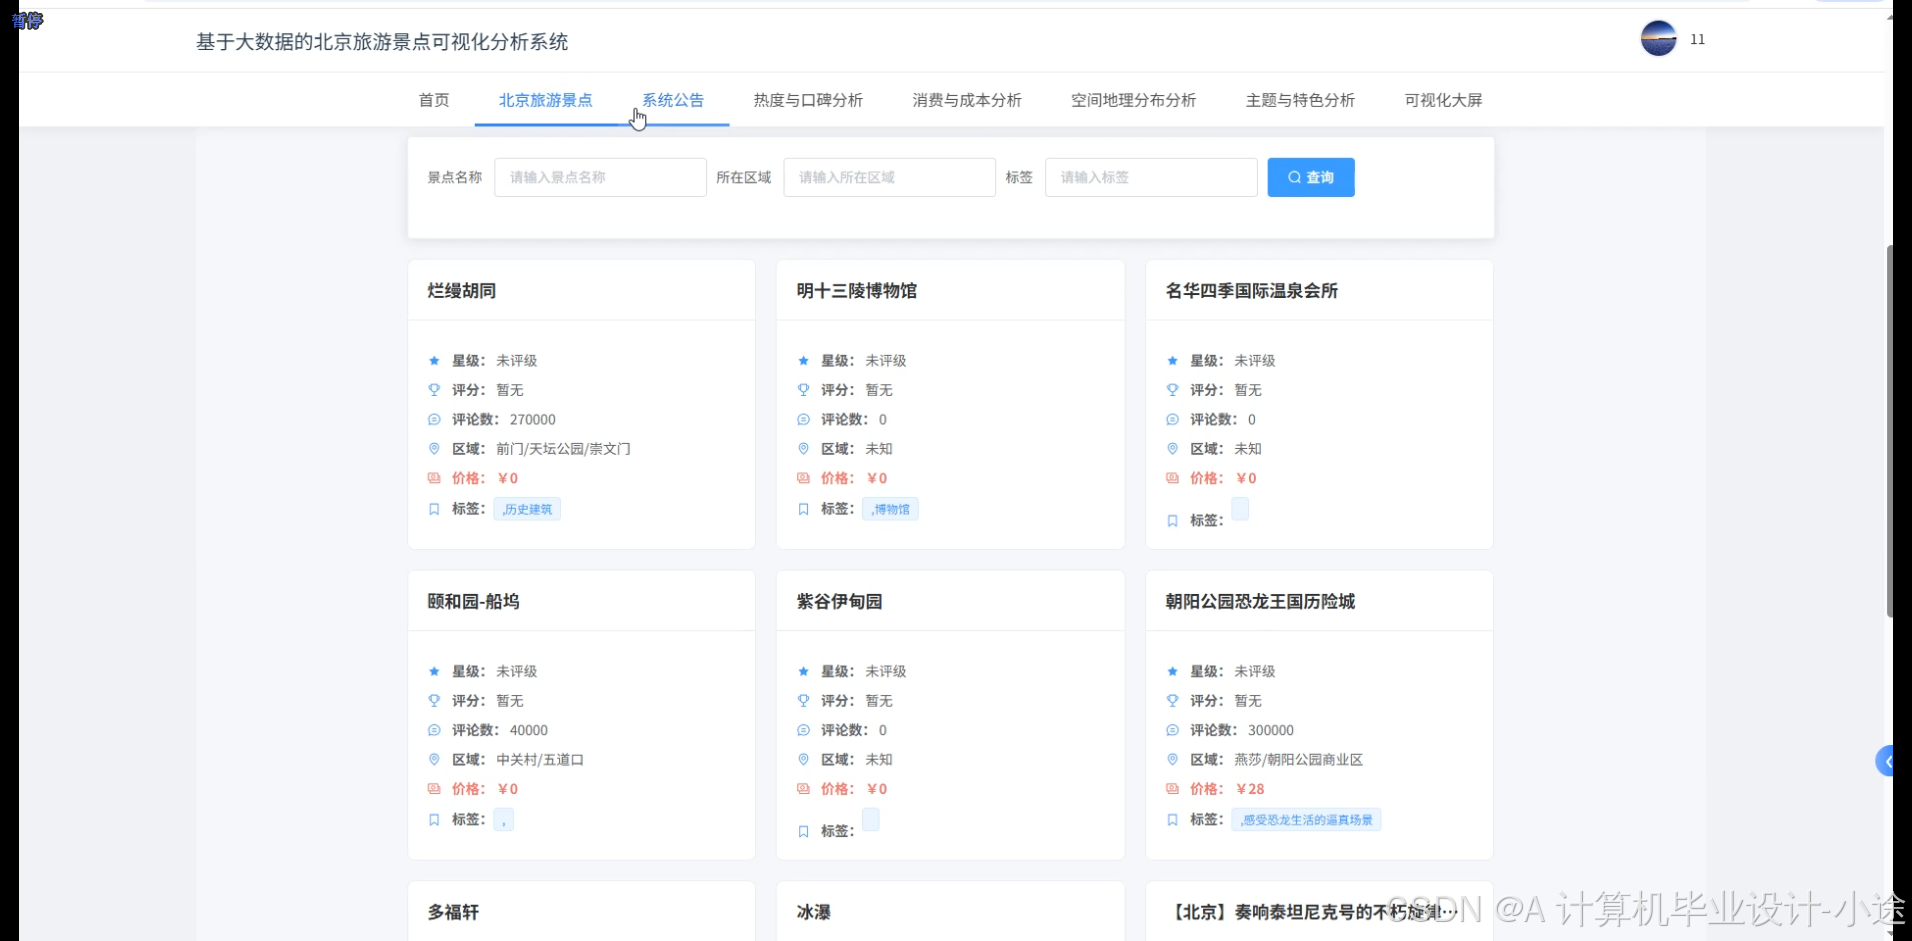Click the comment icon in 名华四季国际温泉会所 card
1912x941 pixels.
coord(1172,420)
